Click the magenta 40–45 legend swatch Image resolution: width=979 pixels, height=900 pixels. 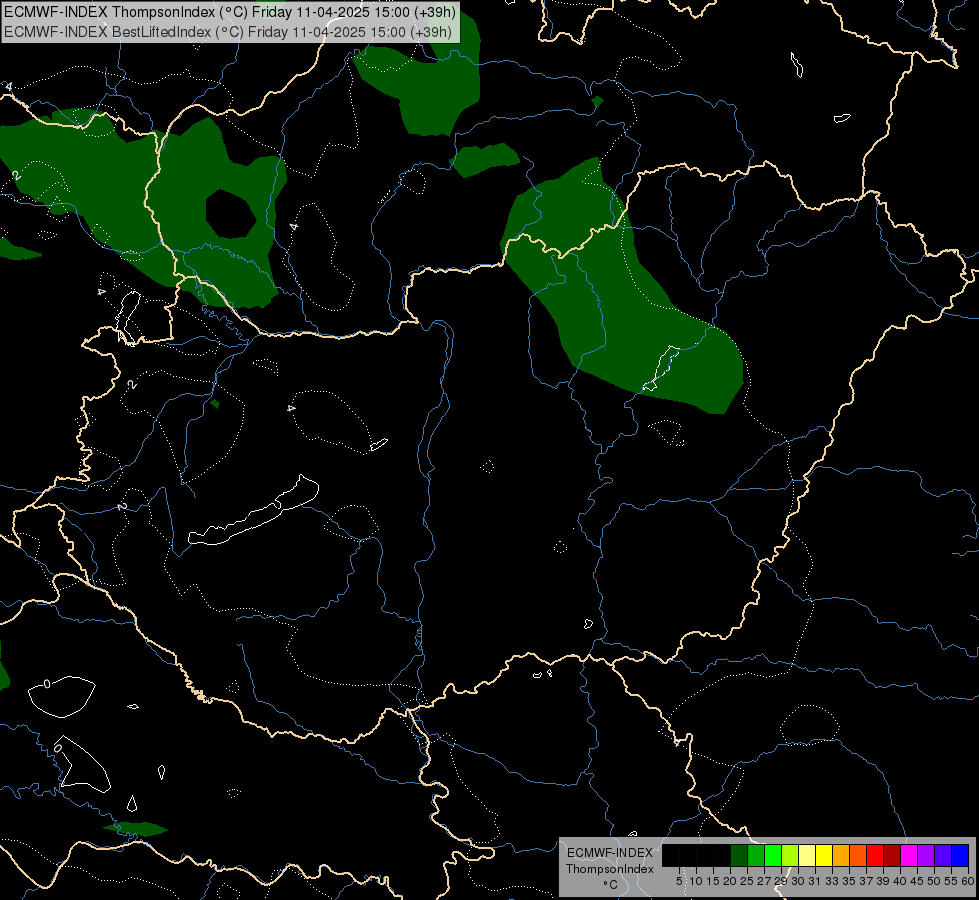click(909, 855)
